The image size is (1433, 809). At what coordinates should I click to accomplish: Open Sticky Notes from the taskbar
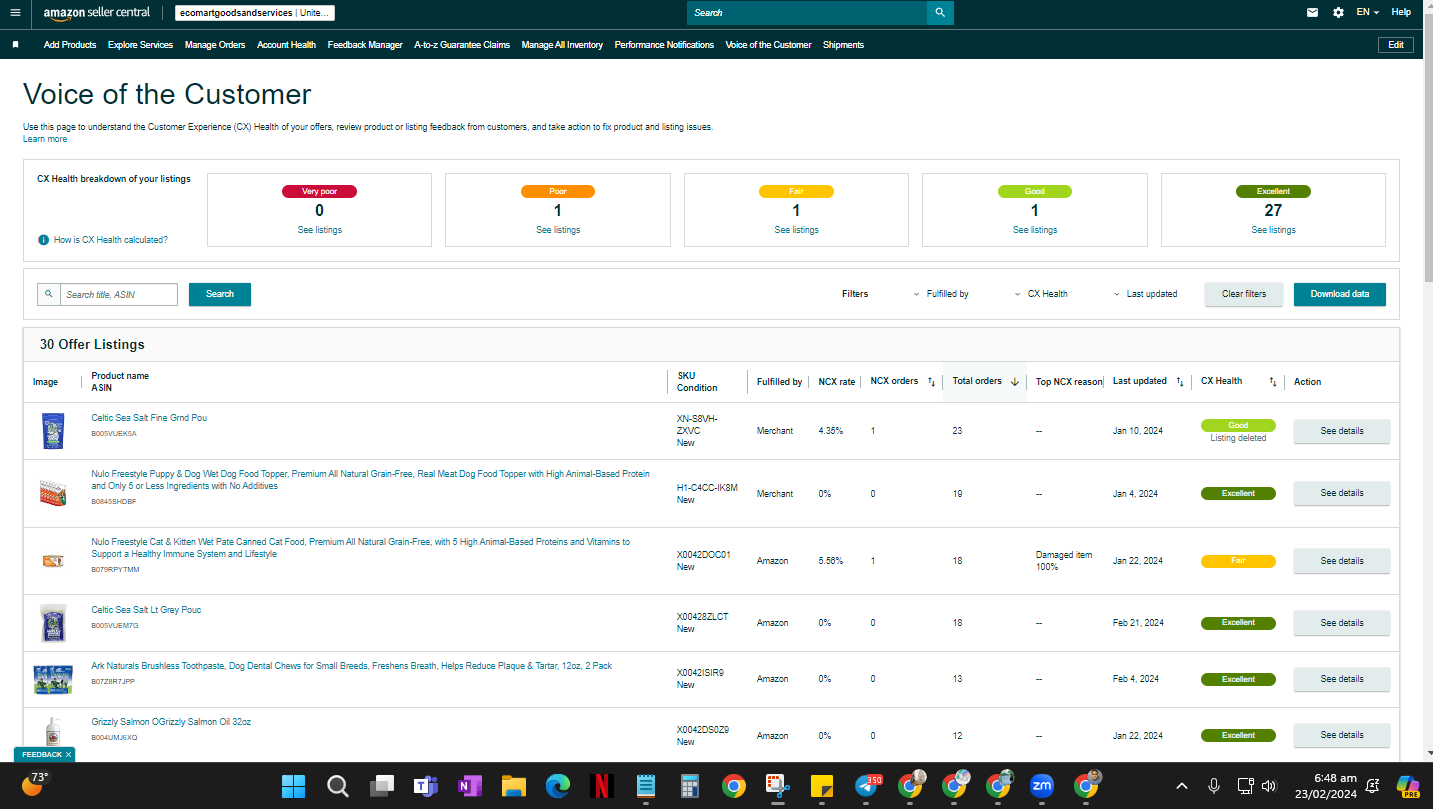(822, 786)
